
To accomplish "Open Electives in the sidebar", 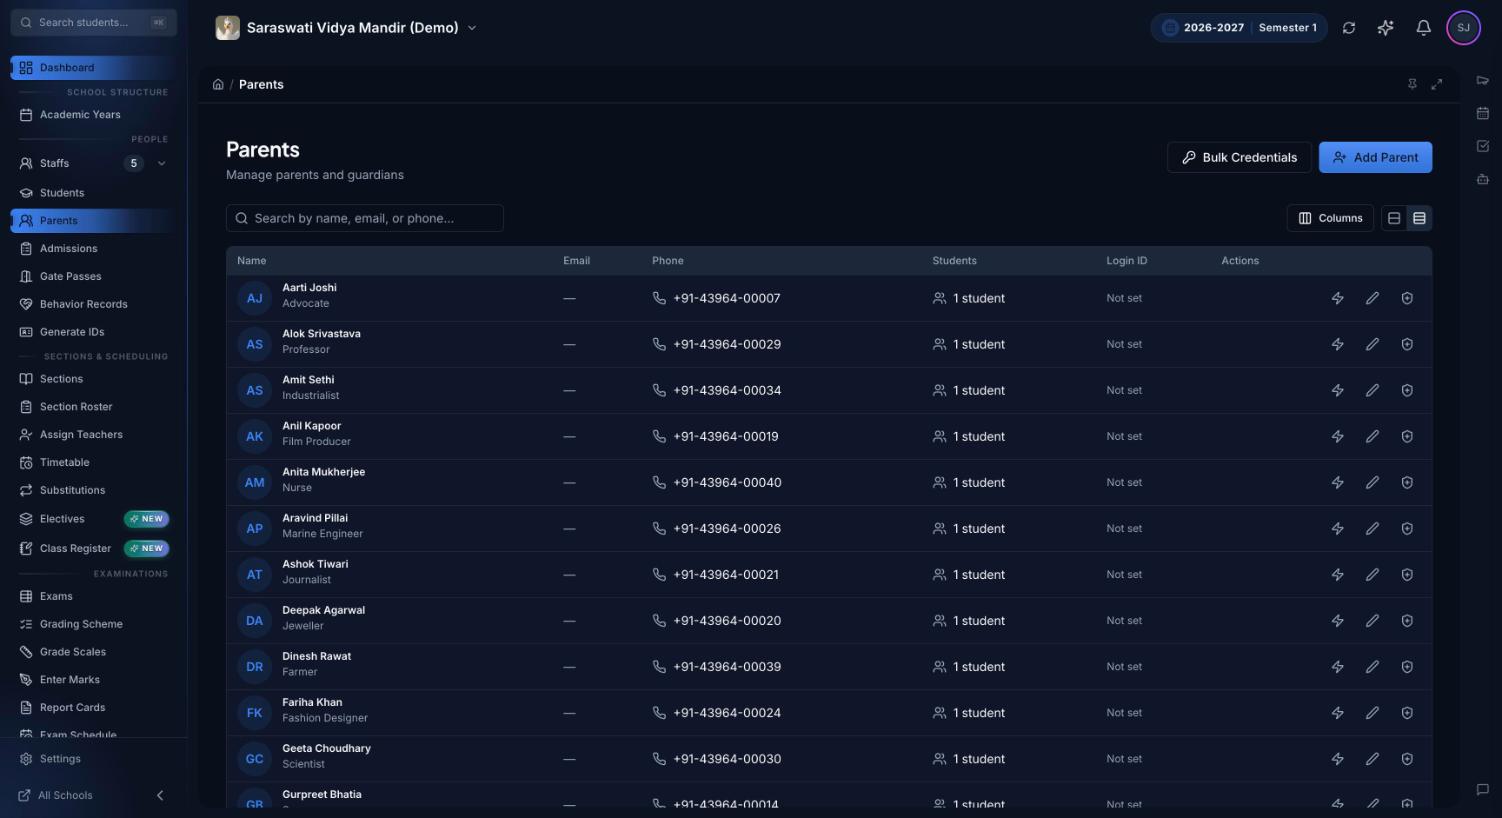I will coord(93,519).
